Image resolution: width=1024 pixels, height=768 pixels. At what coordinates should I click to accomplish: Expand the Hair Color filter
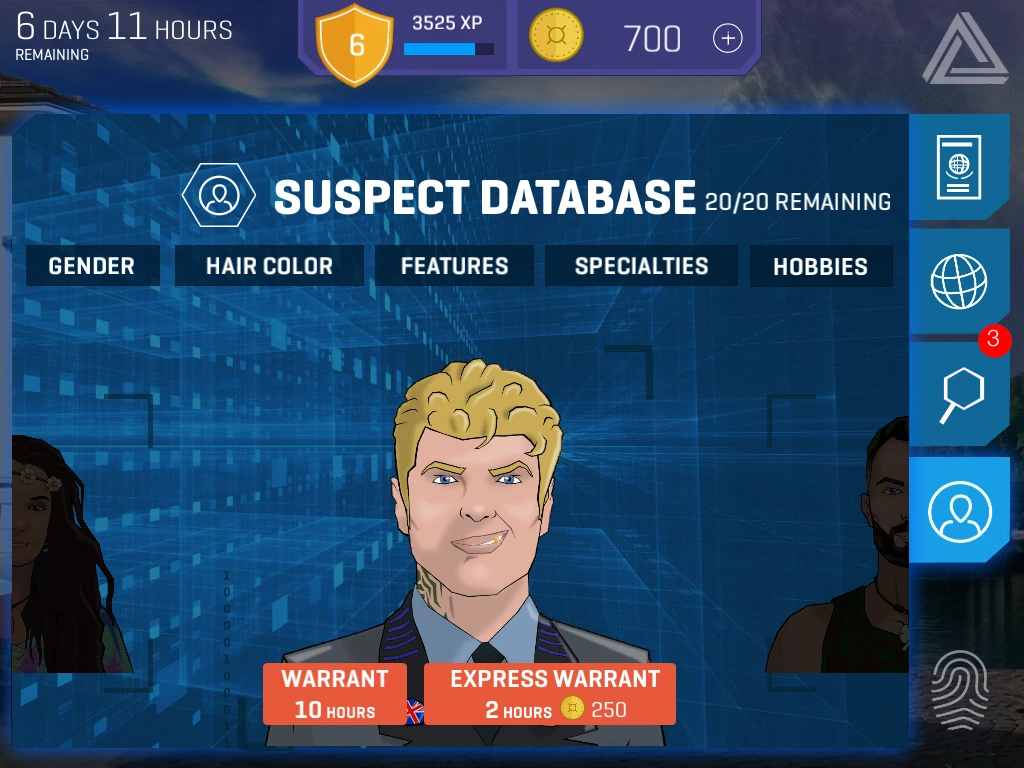click(269, 266)
